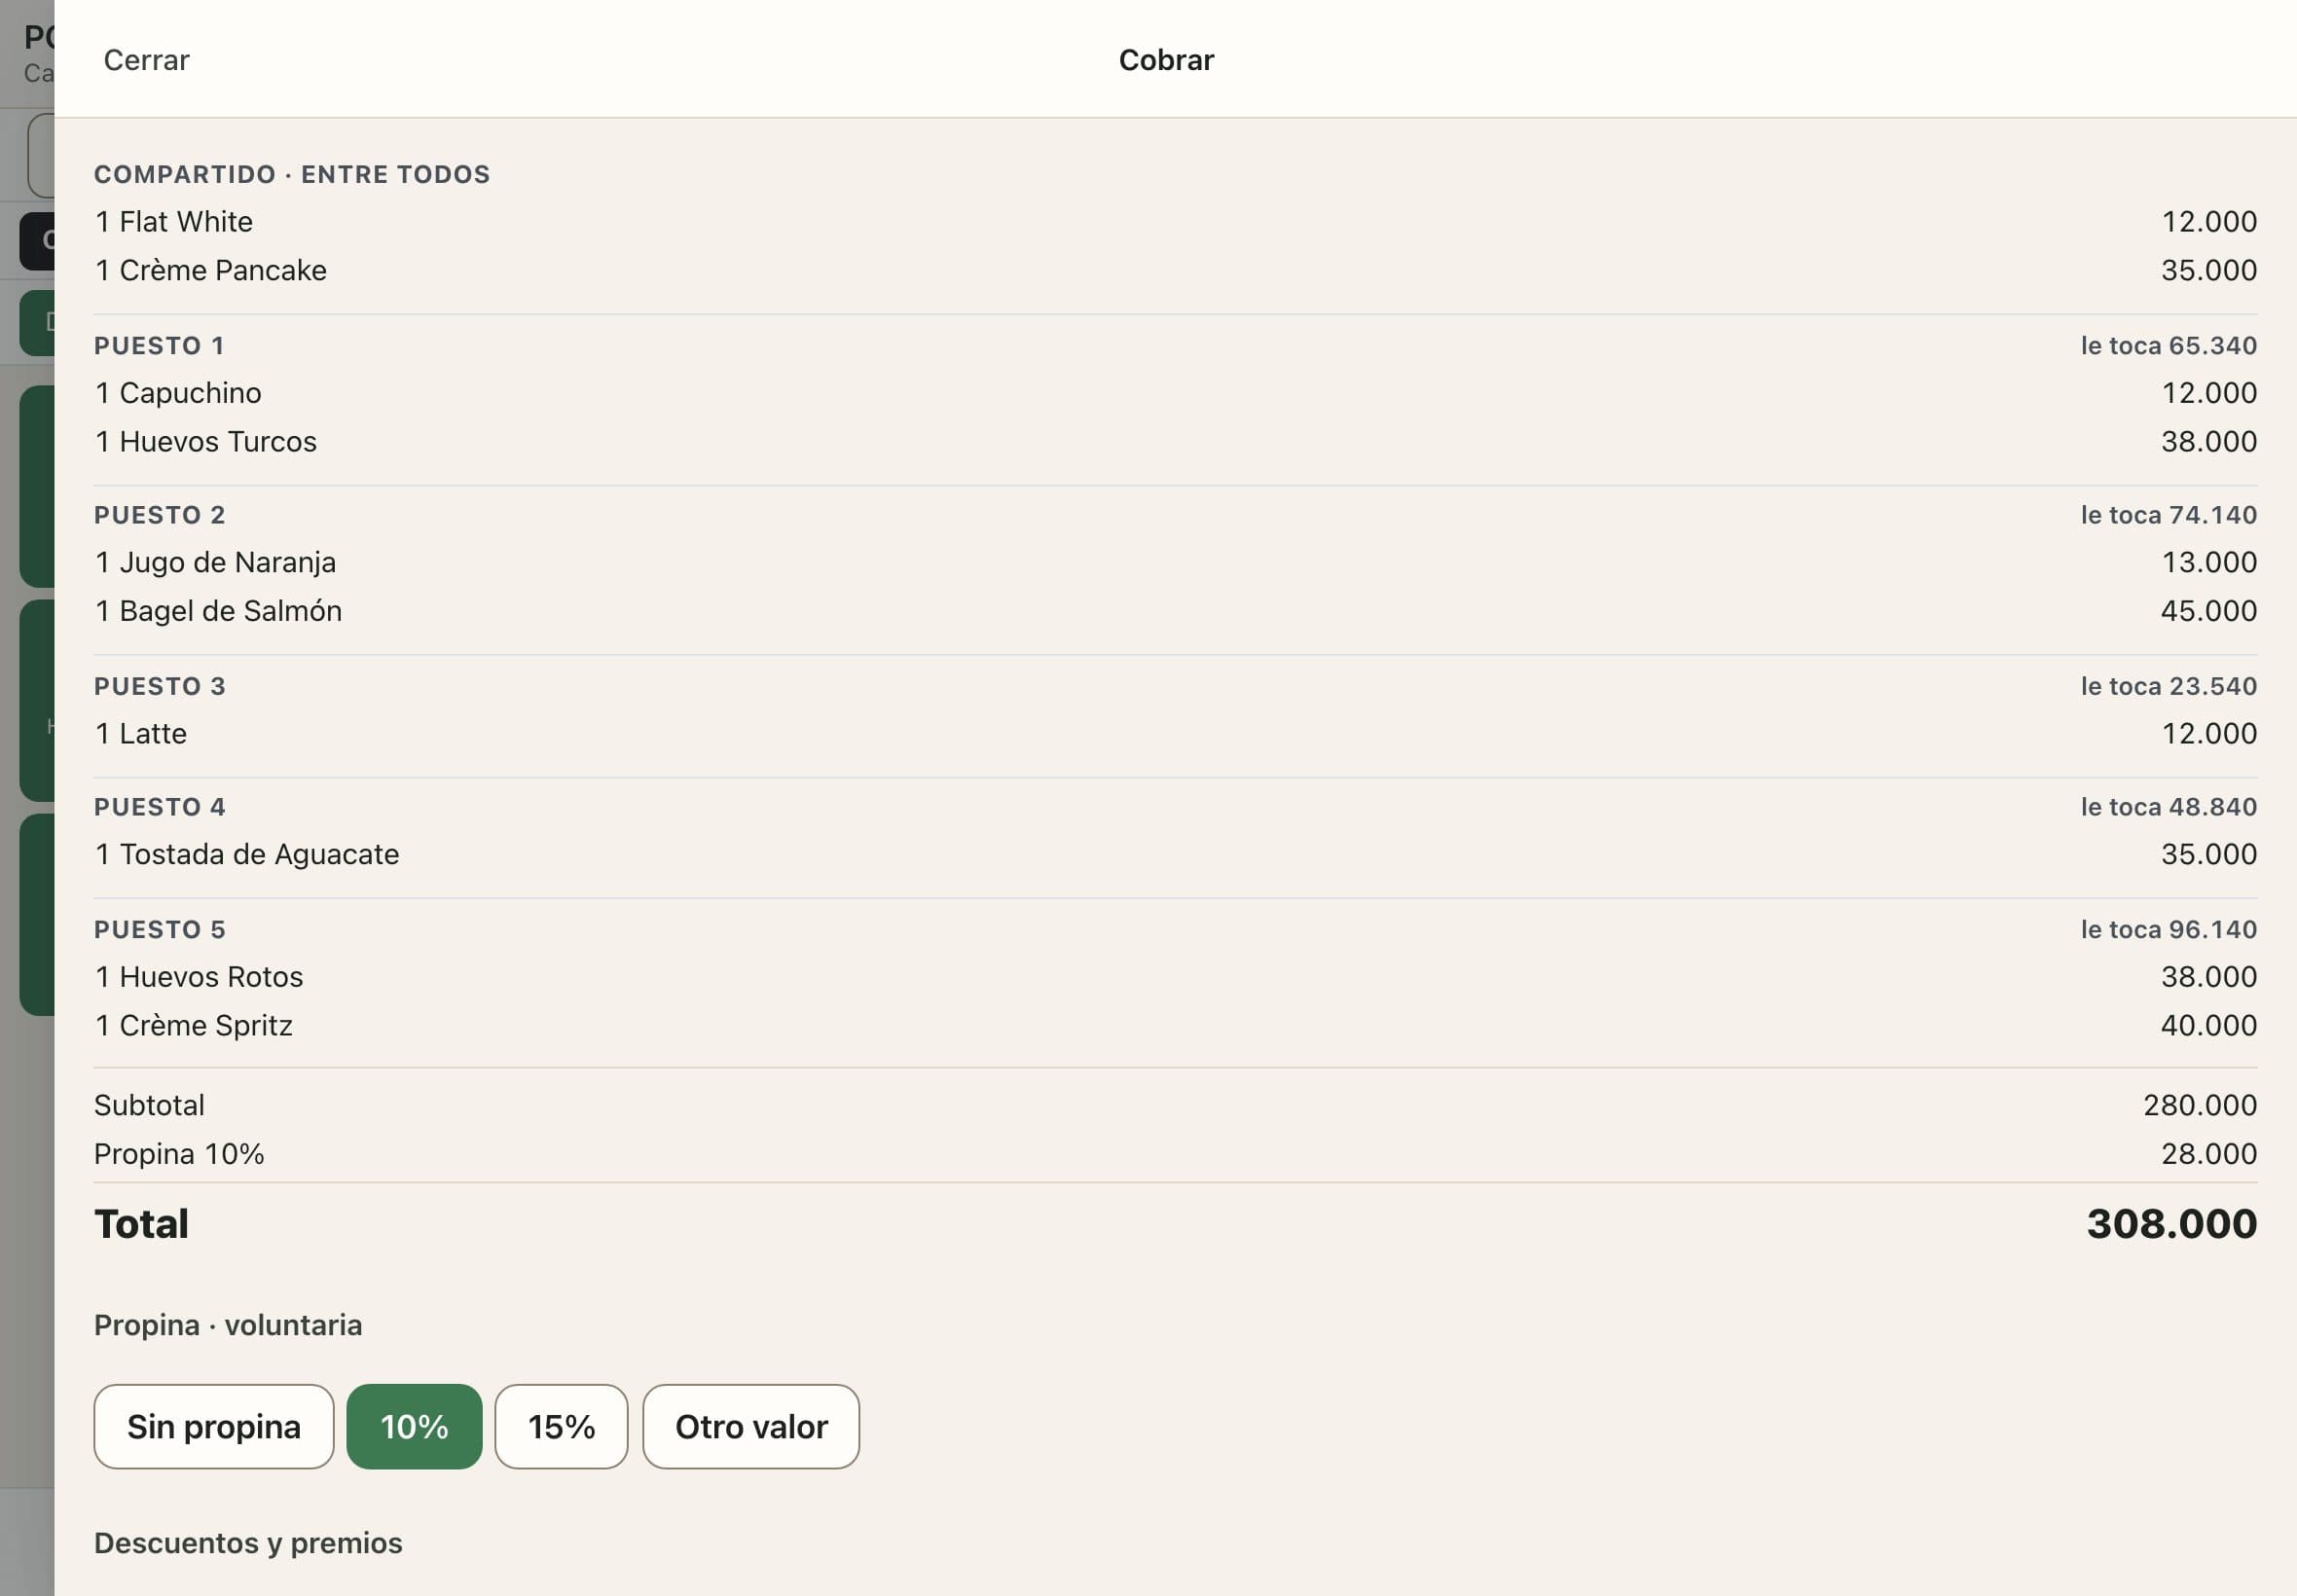The height and width of the screenshot is (1596, 2297).
Task: Click the COMPARTIDO · ENTRE TODOS header
Action: (x=292, y=174)
